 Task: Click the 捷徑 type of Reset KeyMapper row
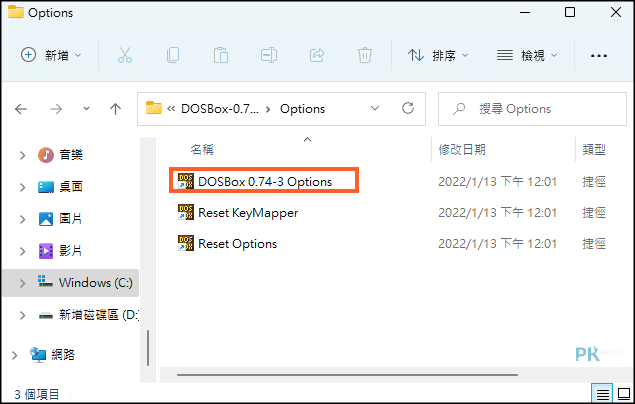click(594, 213)
